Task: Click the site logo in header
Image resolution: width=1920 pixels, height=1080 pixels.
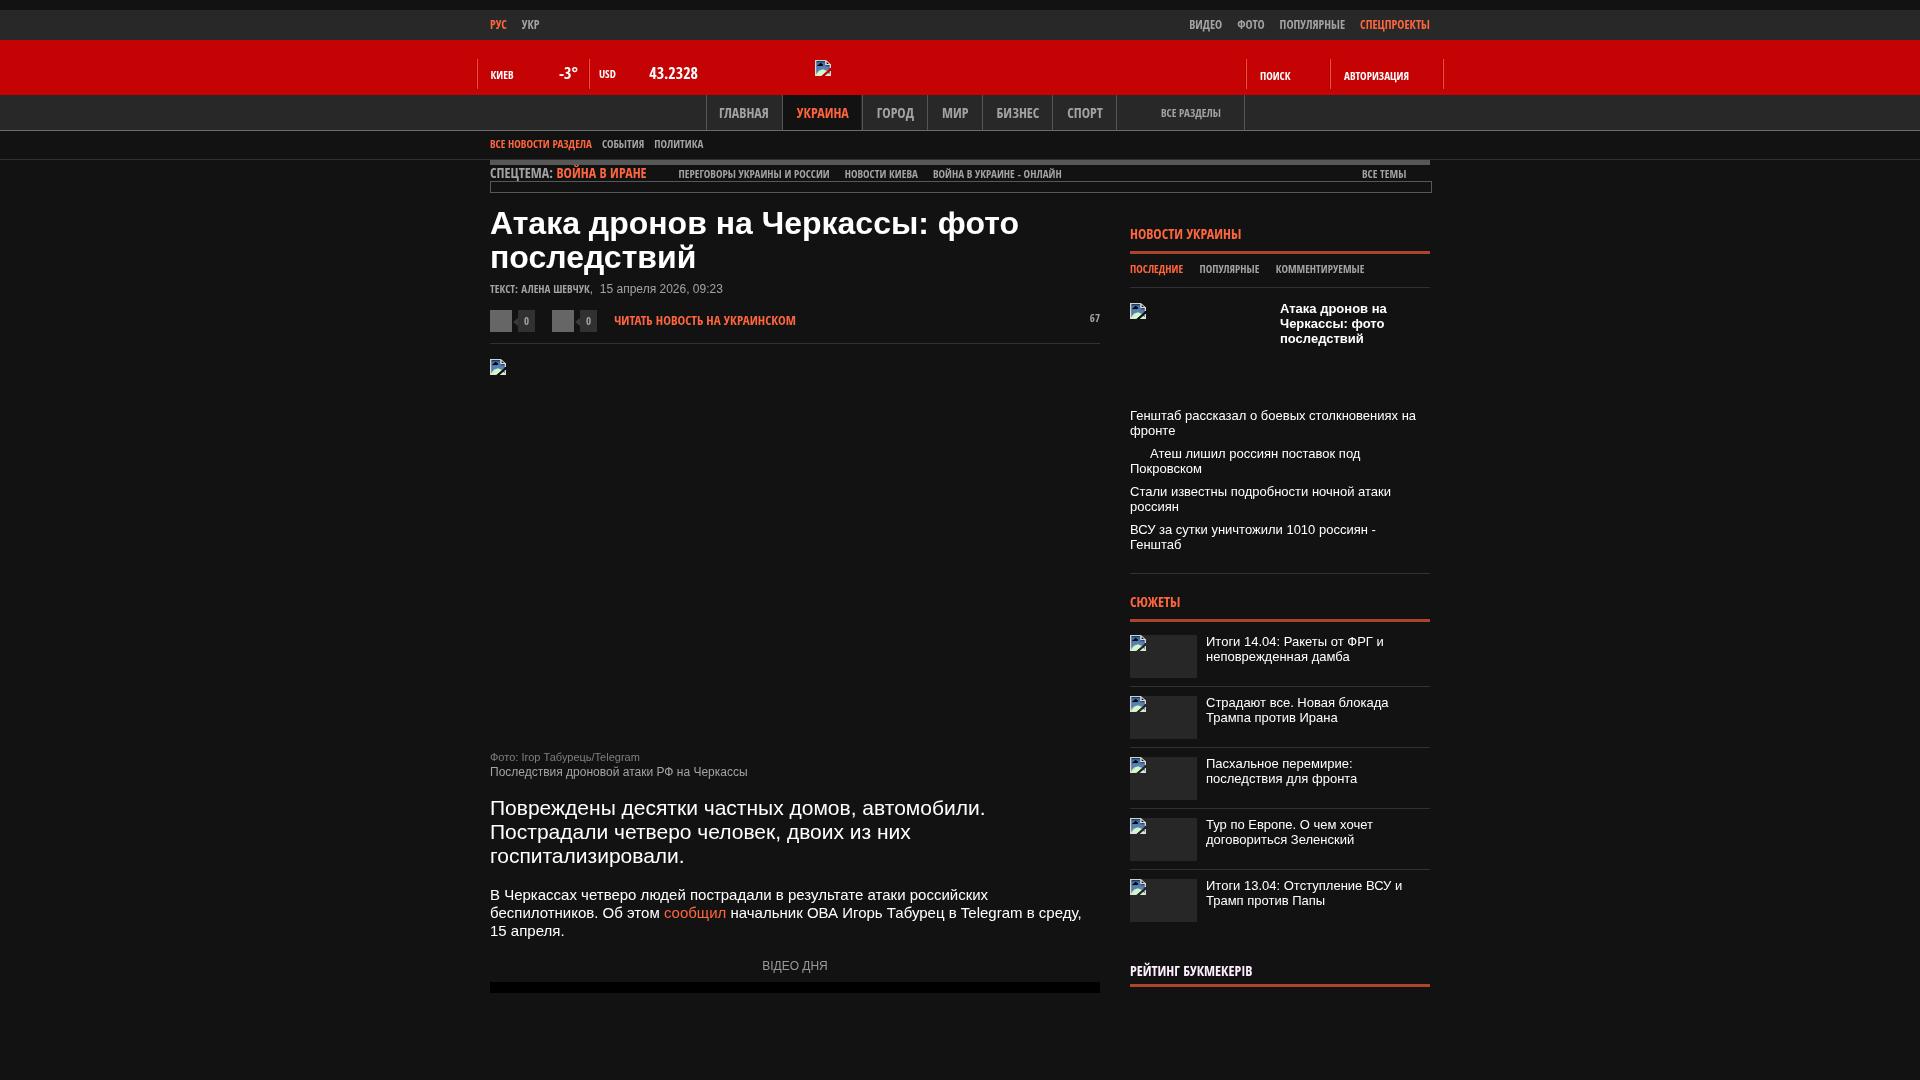Action: tap(823, 68)
